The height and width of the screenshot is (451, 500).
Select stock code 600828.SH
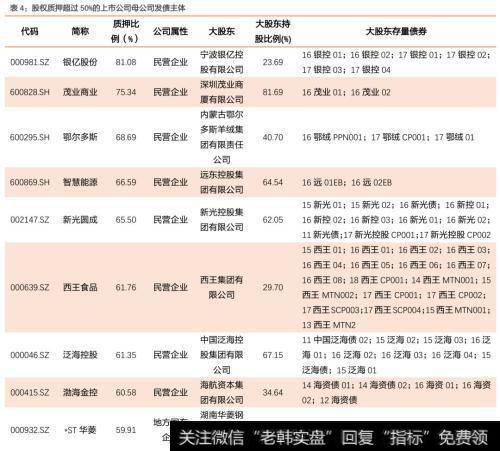coord(30,92)
